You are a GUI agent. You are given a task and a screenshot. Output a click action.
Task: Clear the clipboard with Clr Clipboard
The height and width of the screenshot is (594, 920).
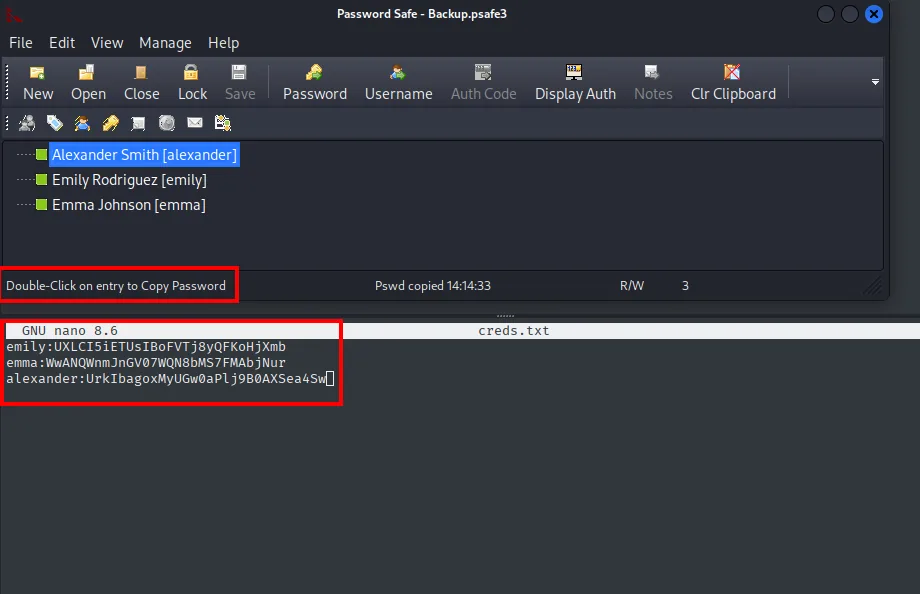pos(733,83)
